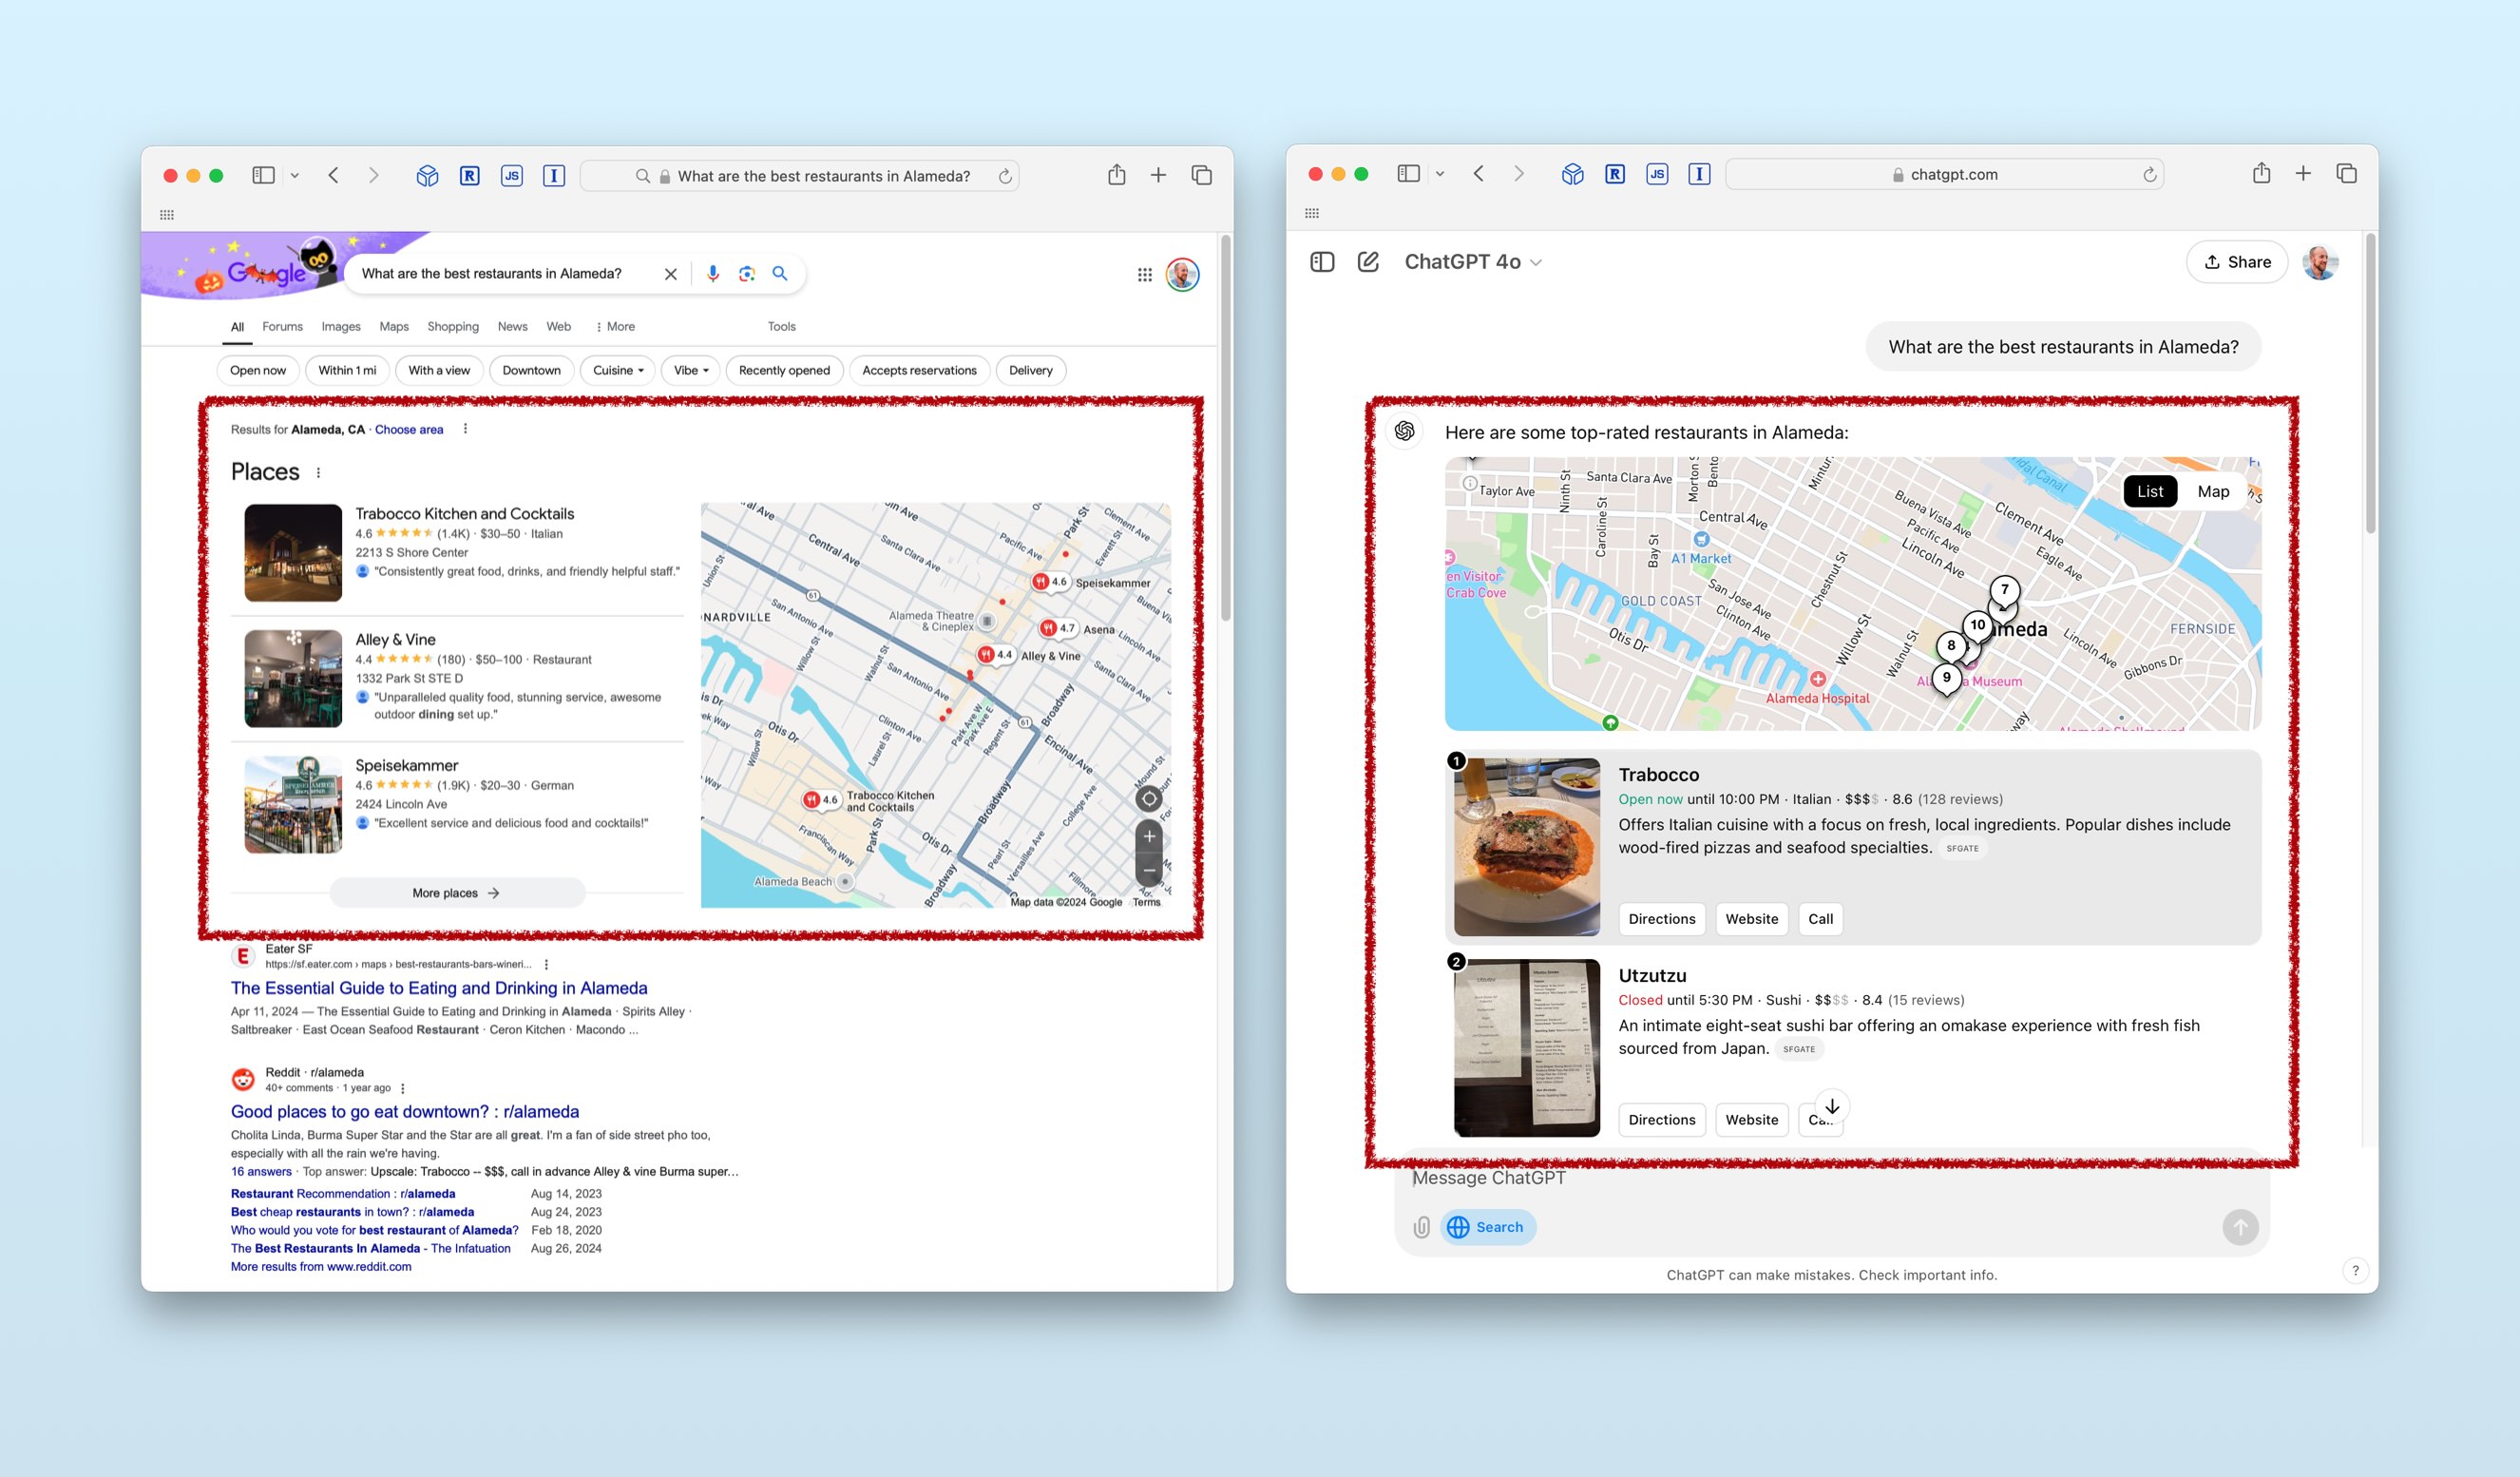Click the Google voice search microphone icon
The height and width of the screenshot is (1477, 2520).
(x=712, y=273)
